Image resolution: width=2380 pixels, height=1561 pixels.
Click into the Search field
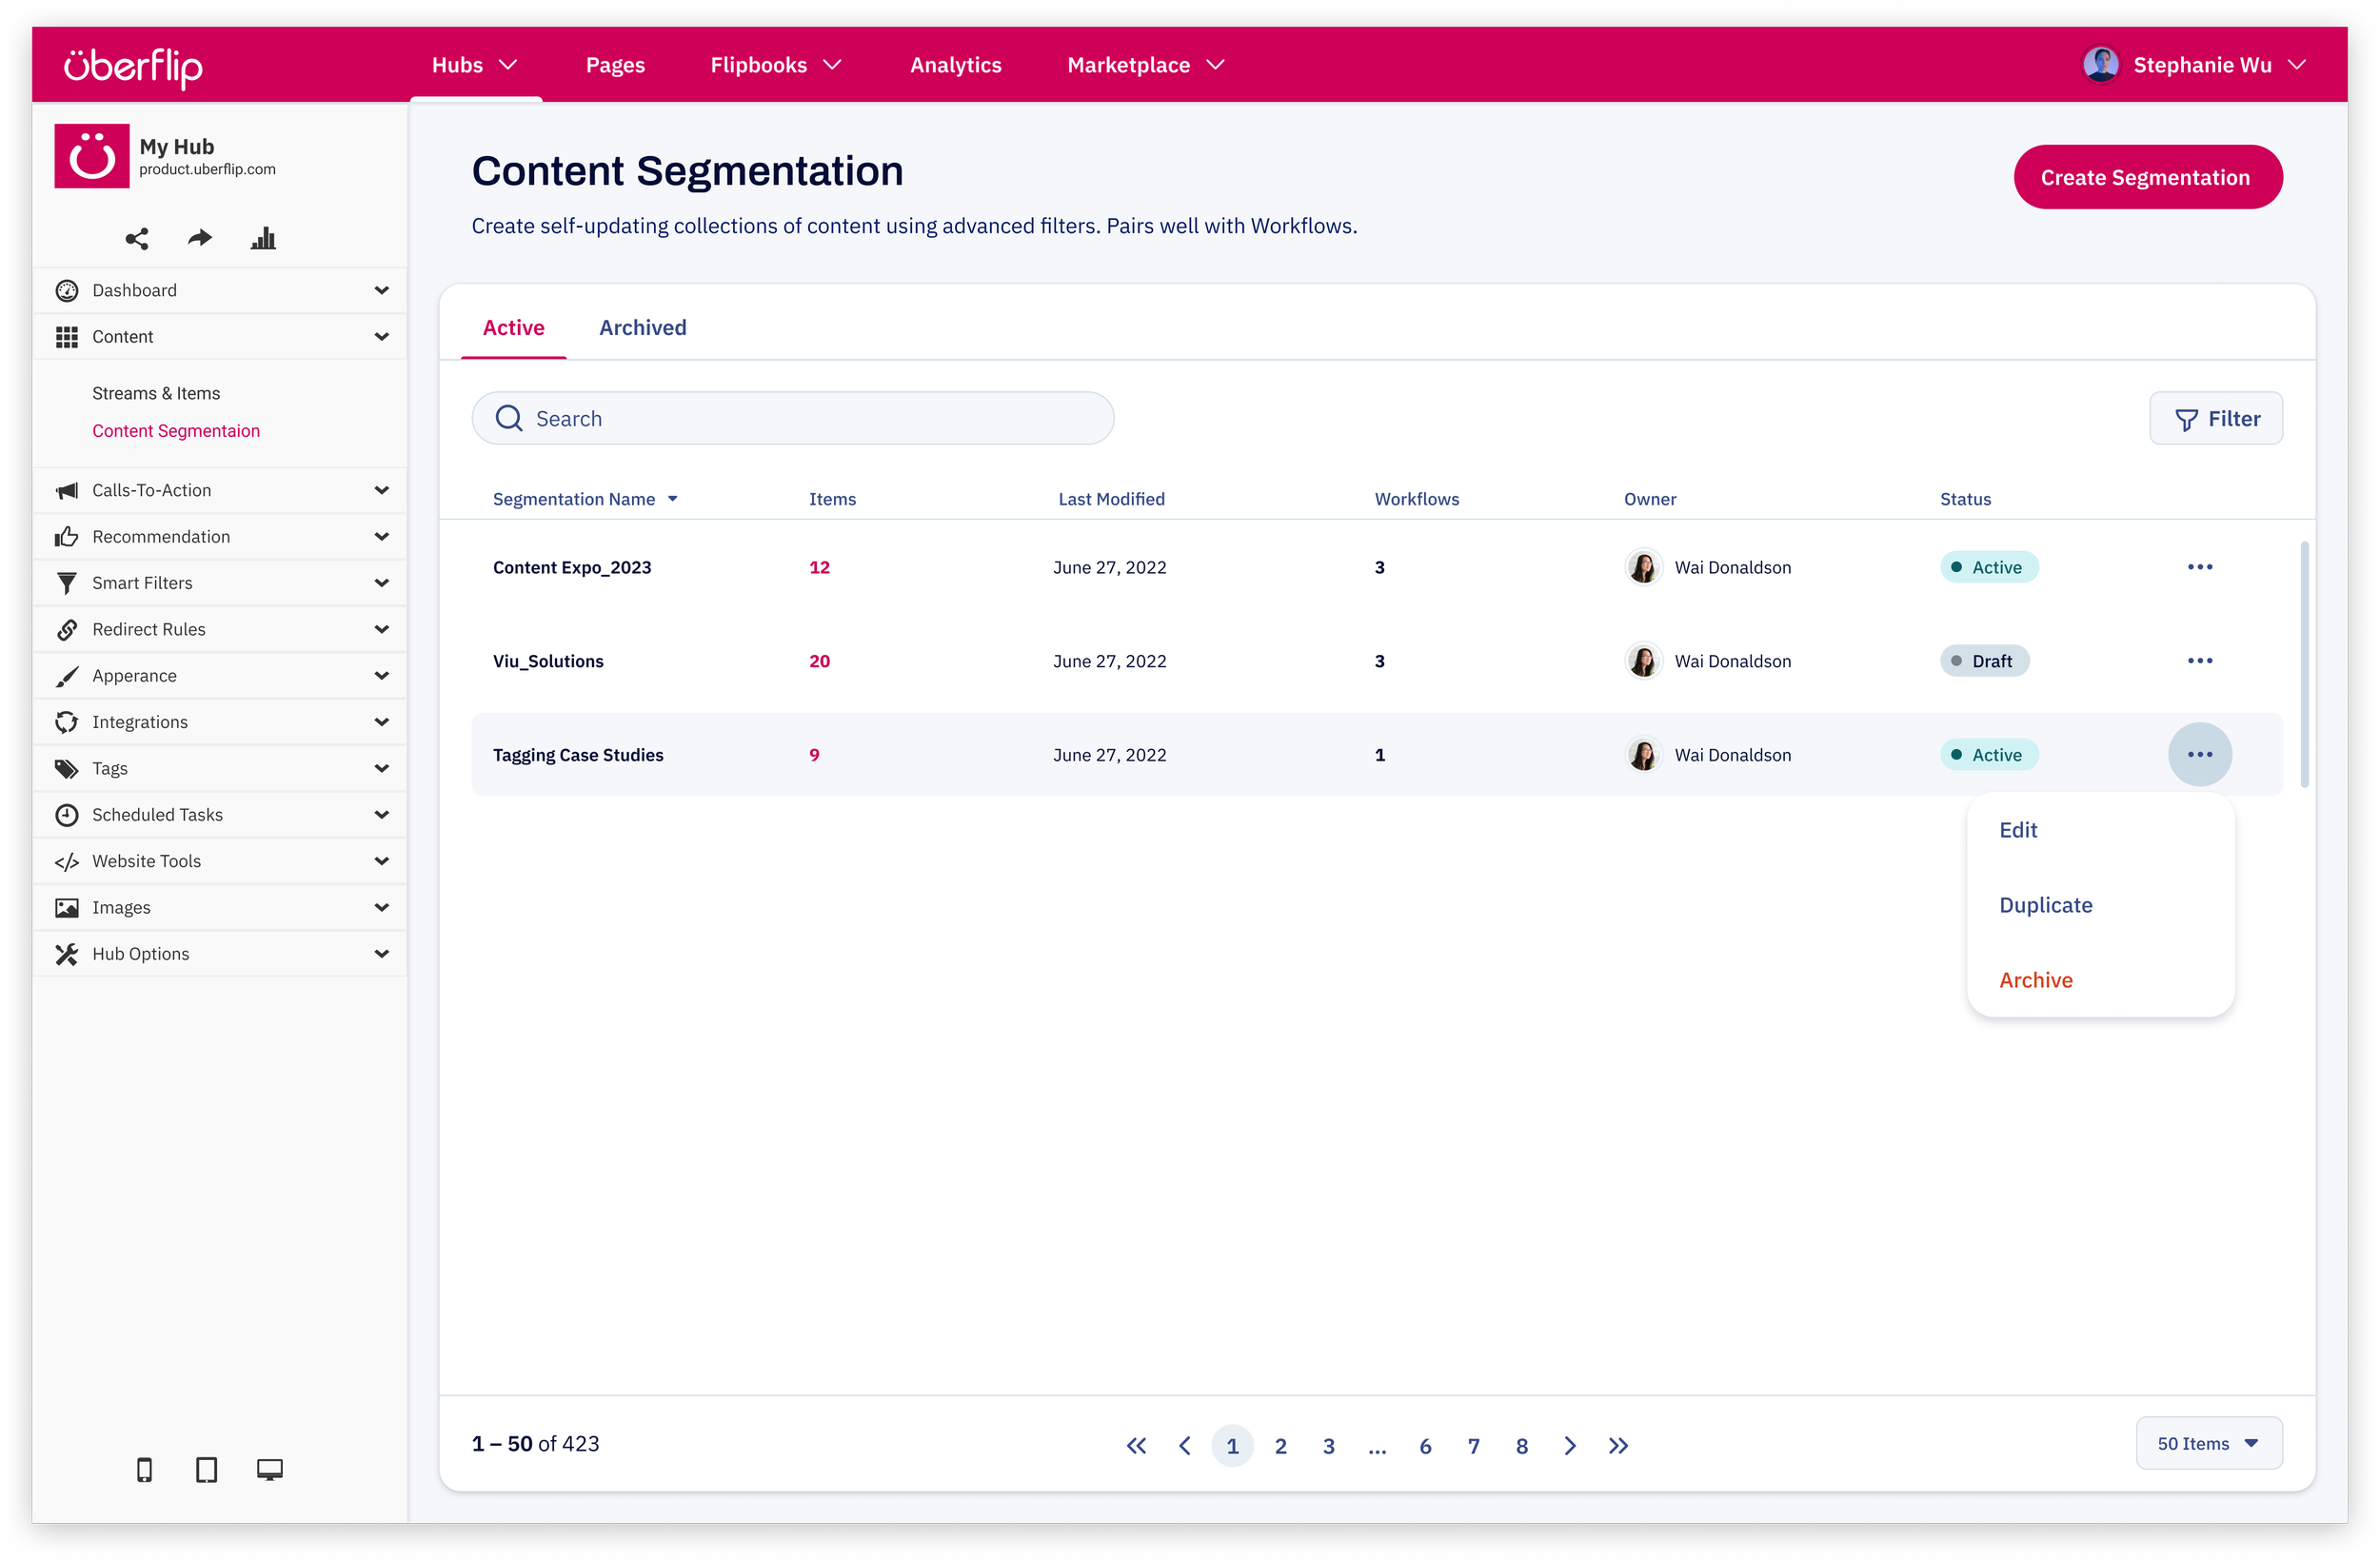tap(792, 419)
